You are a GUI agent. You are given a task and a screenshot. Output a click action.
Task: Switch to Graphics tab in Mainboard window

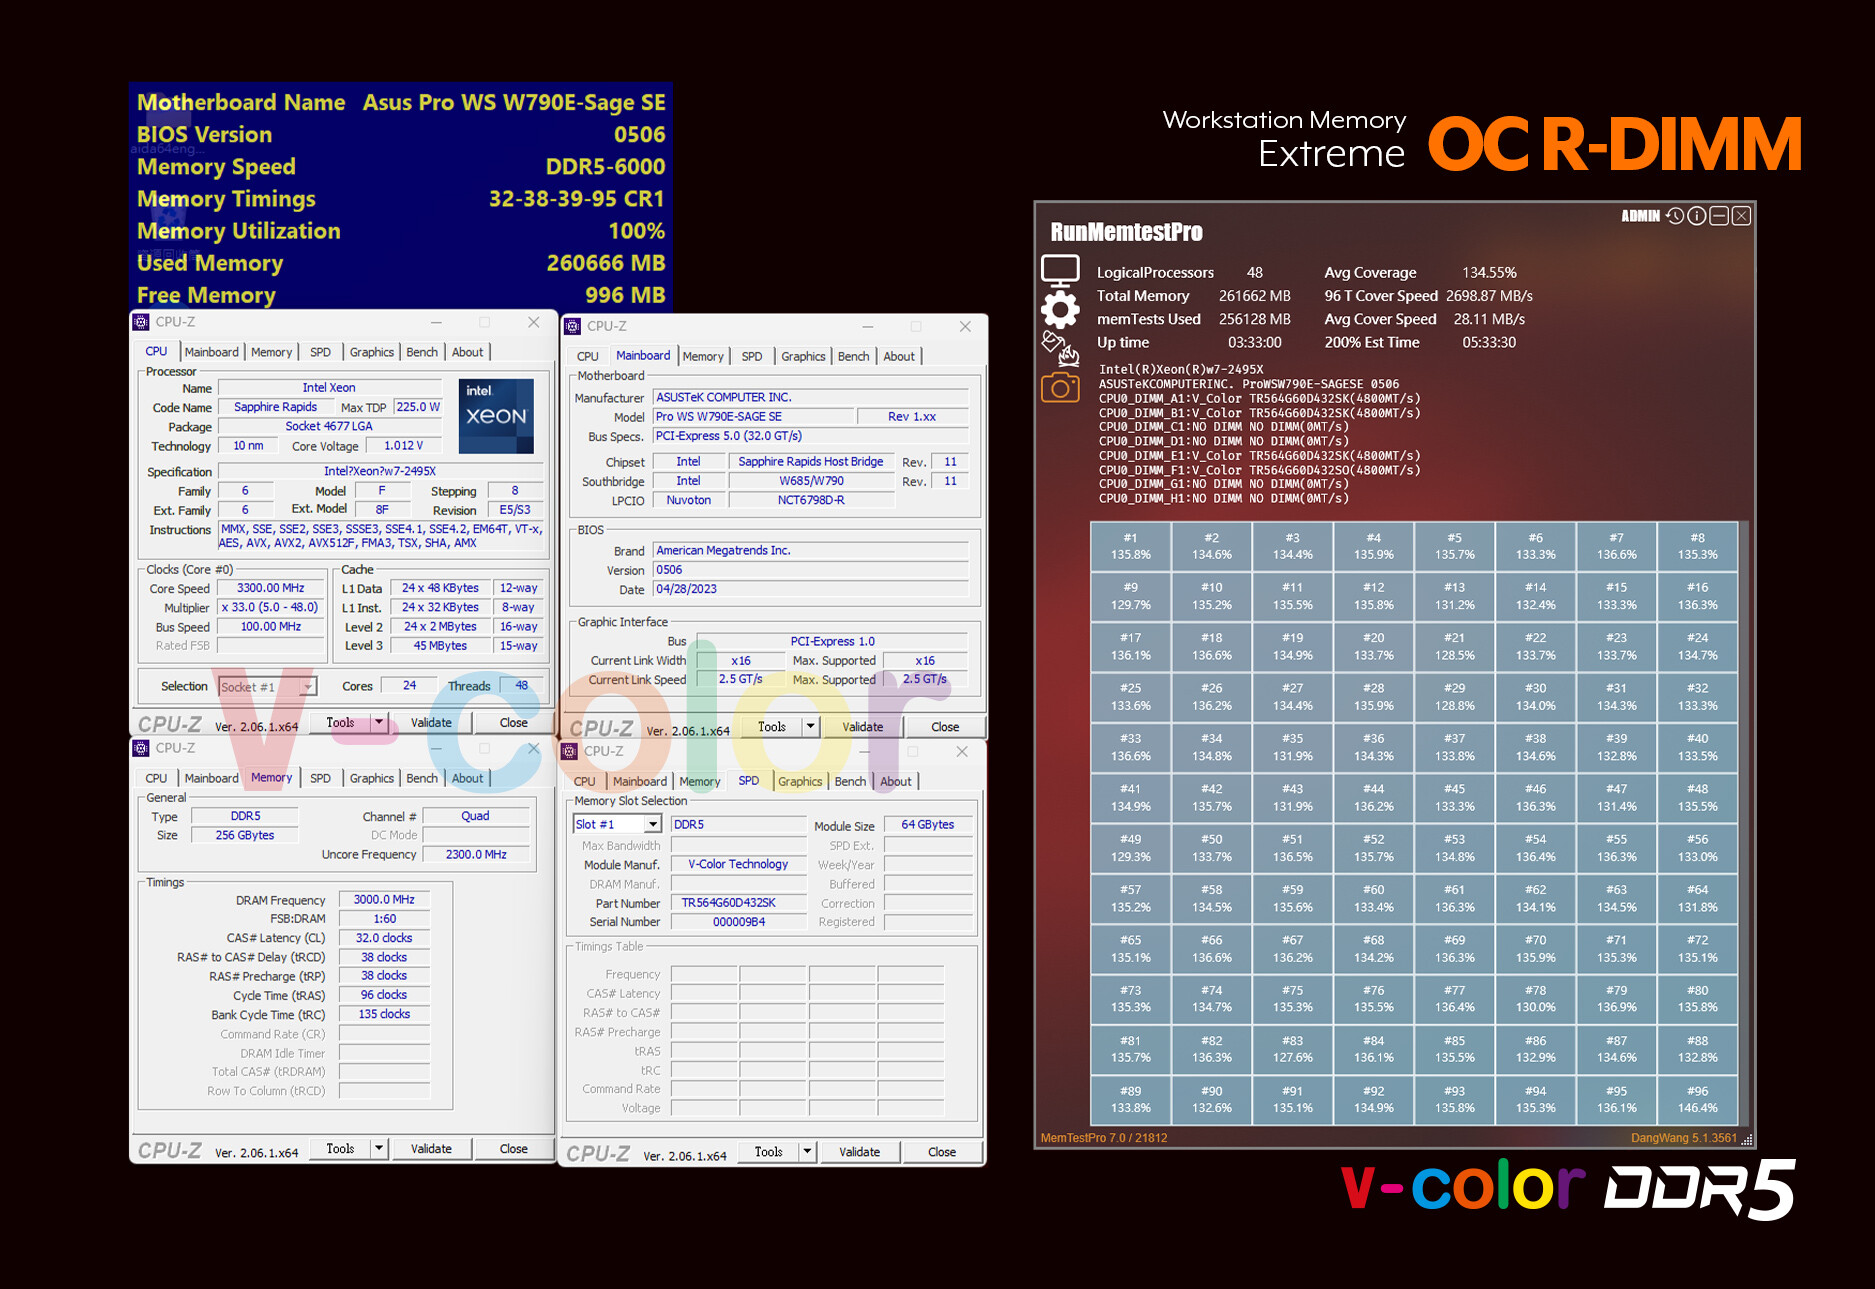tap(803, 356)
